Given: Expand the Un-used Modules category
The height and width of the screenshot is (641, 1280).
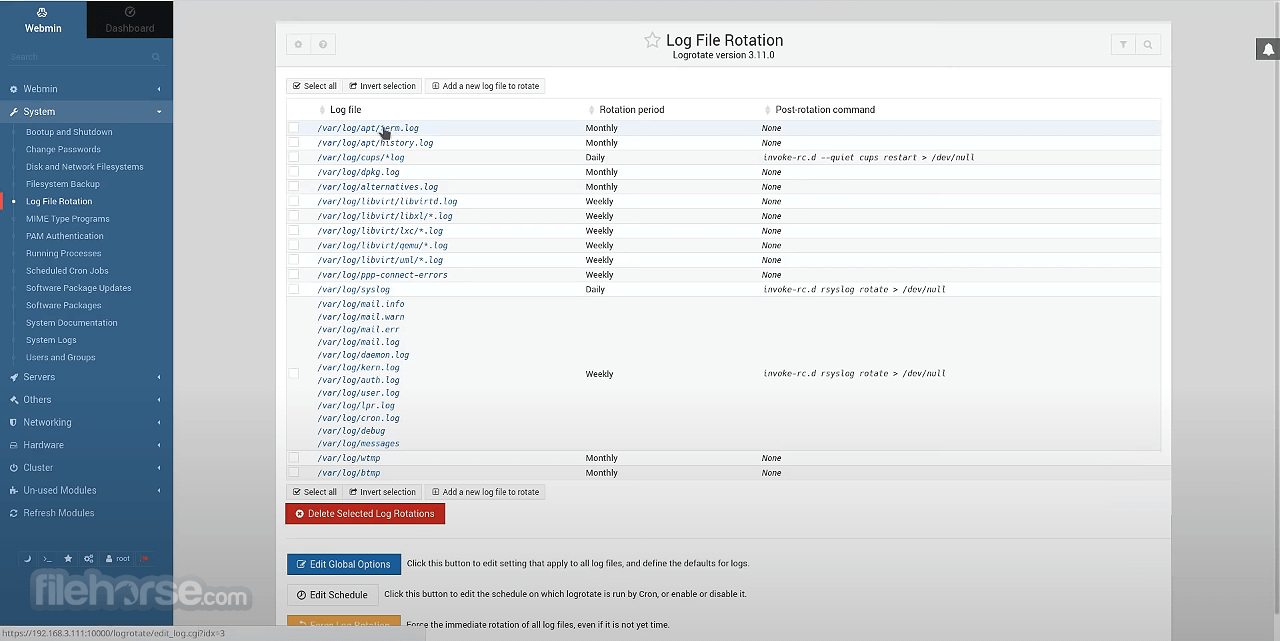Looking at the screenshot, I should [x=86, y=490].
